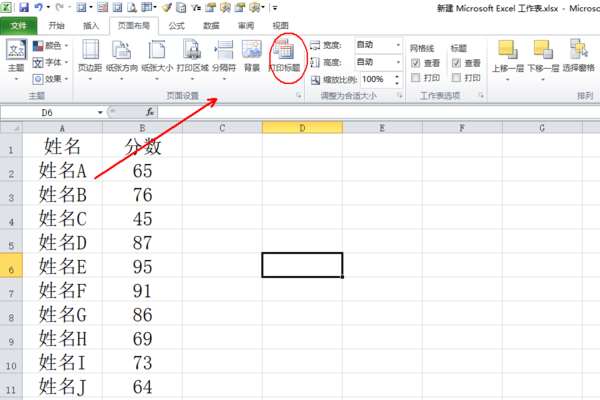The height and width of the screenshot is (400, 600).
Task: Click the format painter brush icon in quick access
Action: tap(167, 7)
